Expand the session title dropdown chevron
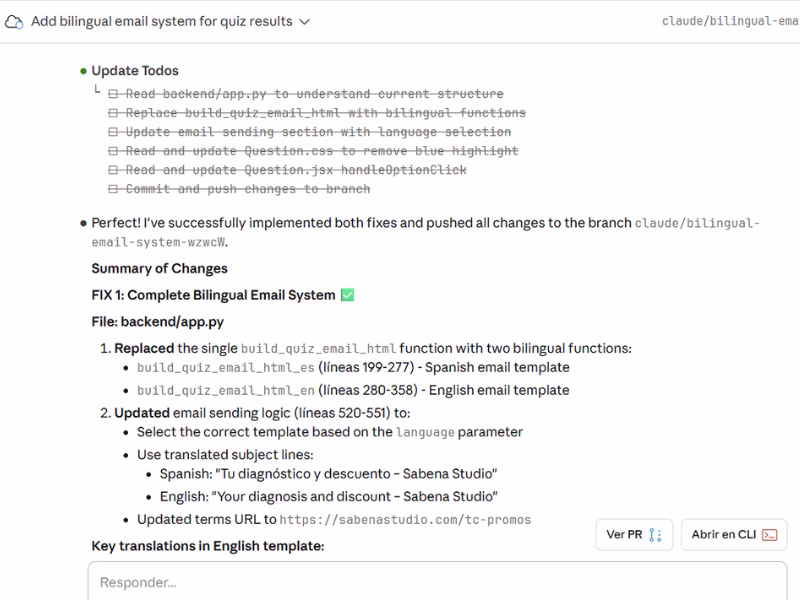The image size is (800, 600). click(x=305, y=21)
